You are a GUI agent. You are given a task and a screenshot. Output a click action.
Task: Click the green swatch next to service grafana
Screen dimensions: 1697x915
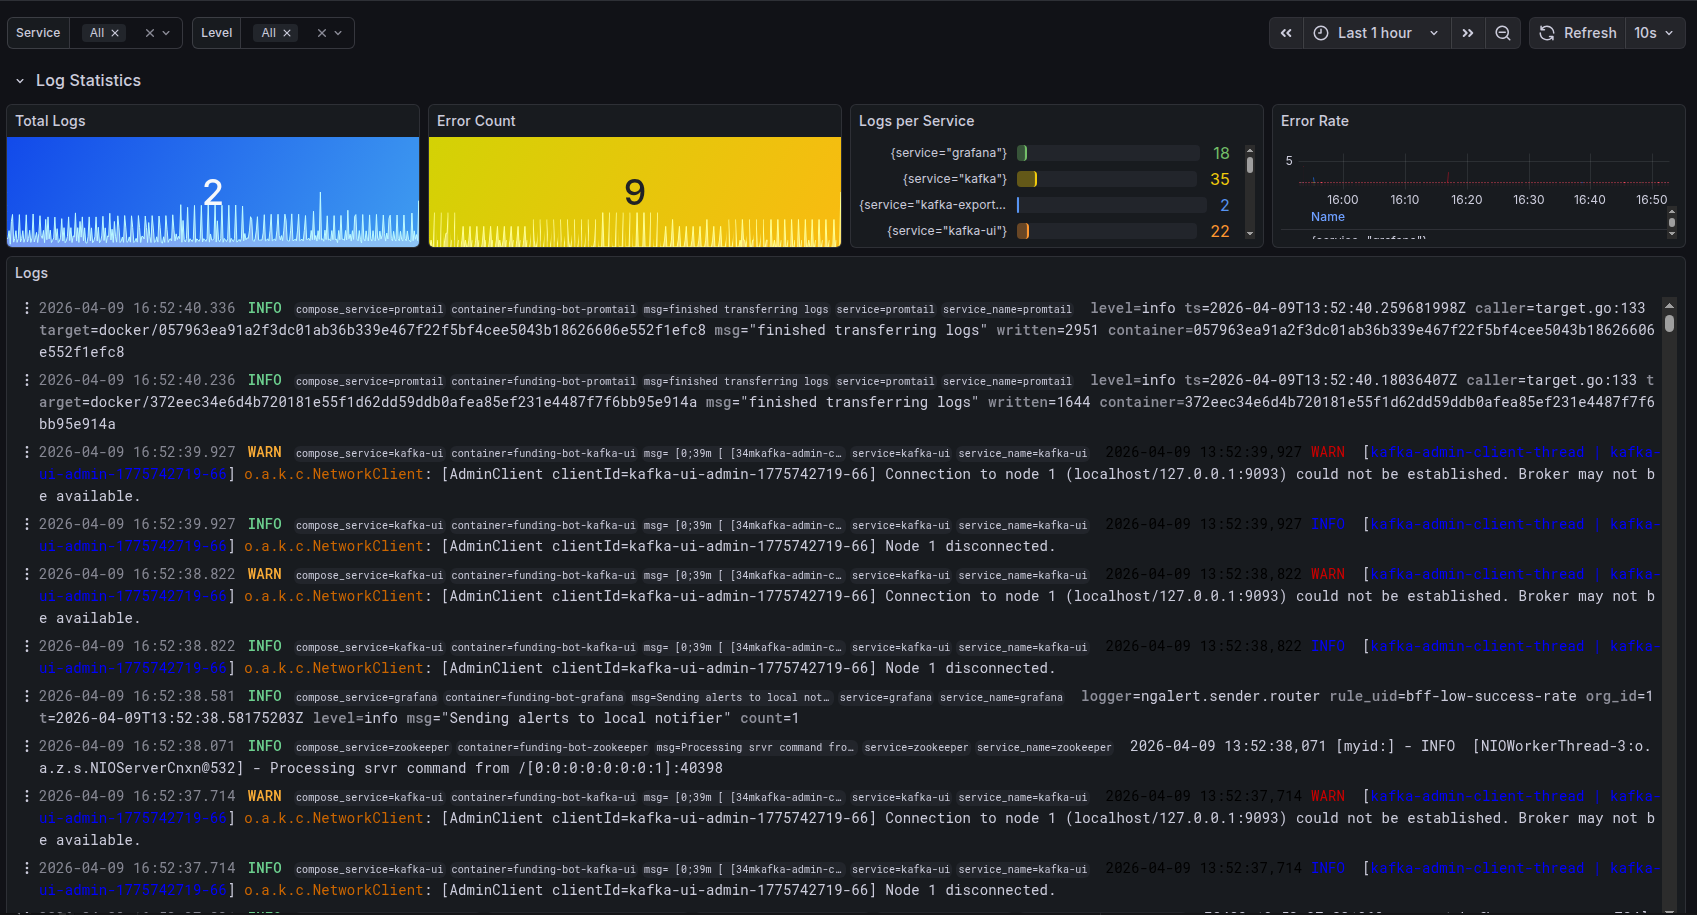(x=1022, y=153)
